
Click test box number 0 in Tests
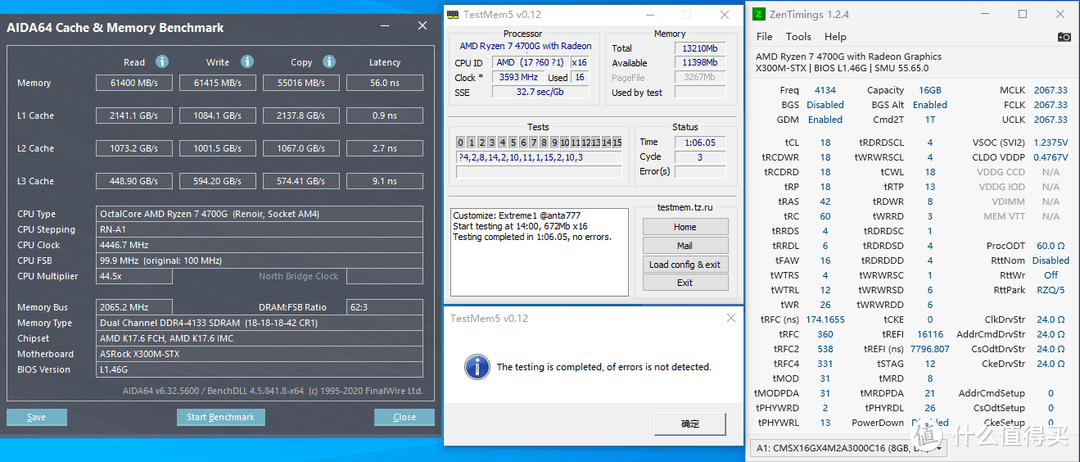coord(461,143)
